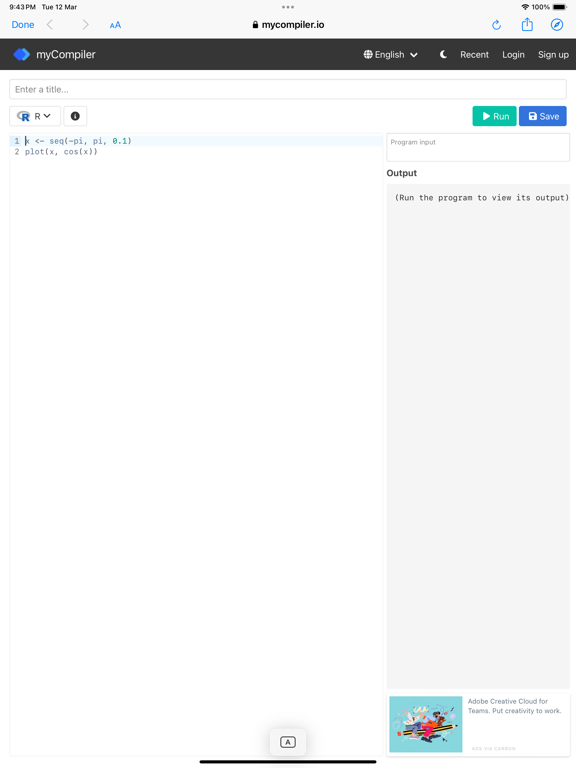Go to Sign up
Image resolution: width=576 pixels, height=768 pixels.
click(x=553, y=54)
